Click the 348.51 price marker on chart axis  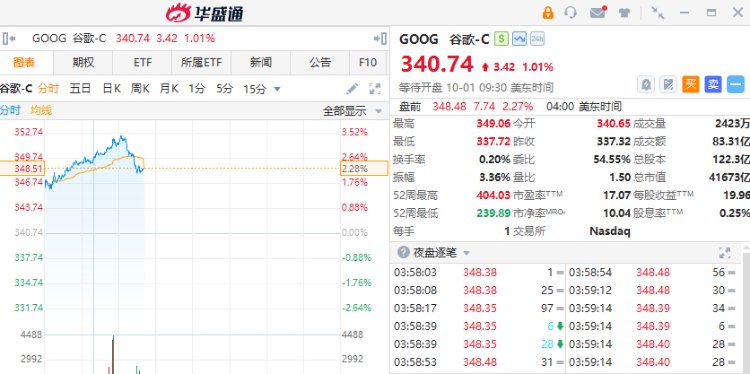point(22,168)
